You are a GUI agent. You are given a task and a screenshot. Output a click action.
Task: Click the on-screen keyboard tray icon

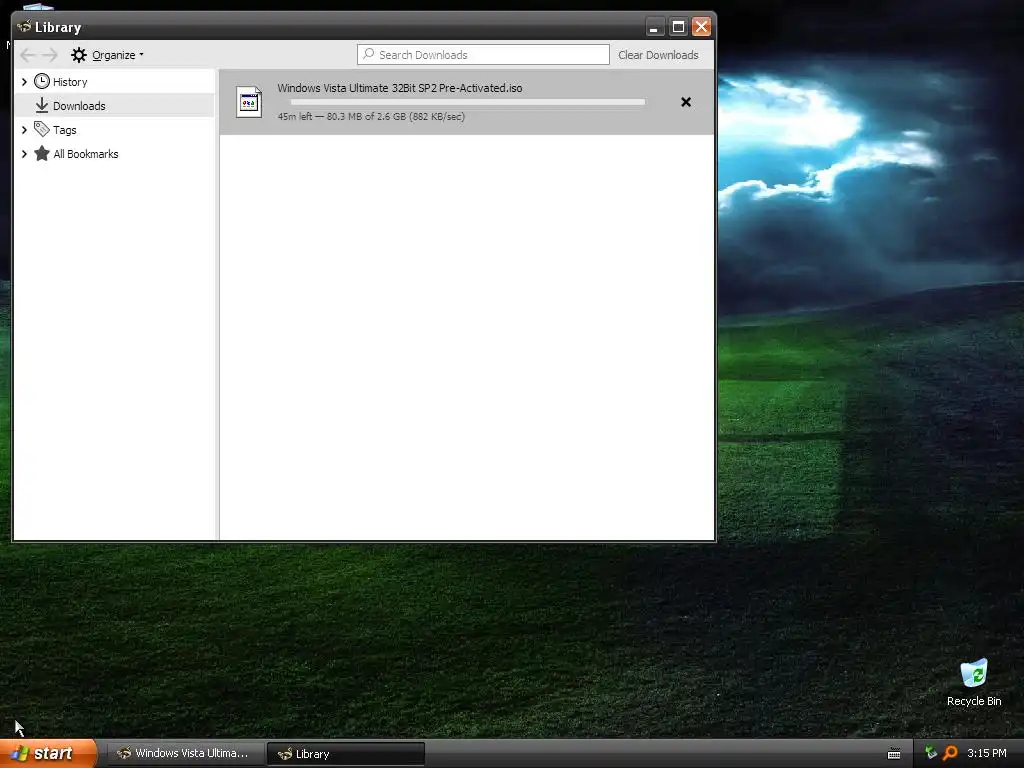click(x=894, y=754)
